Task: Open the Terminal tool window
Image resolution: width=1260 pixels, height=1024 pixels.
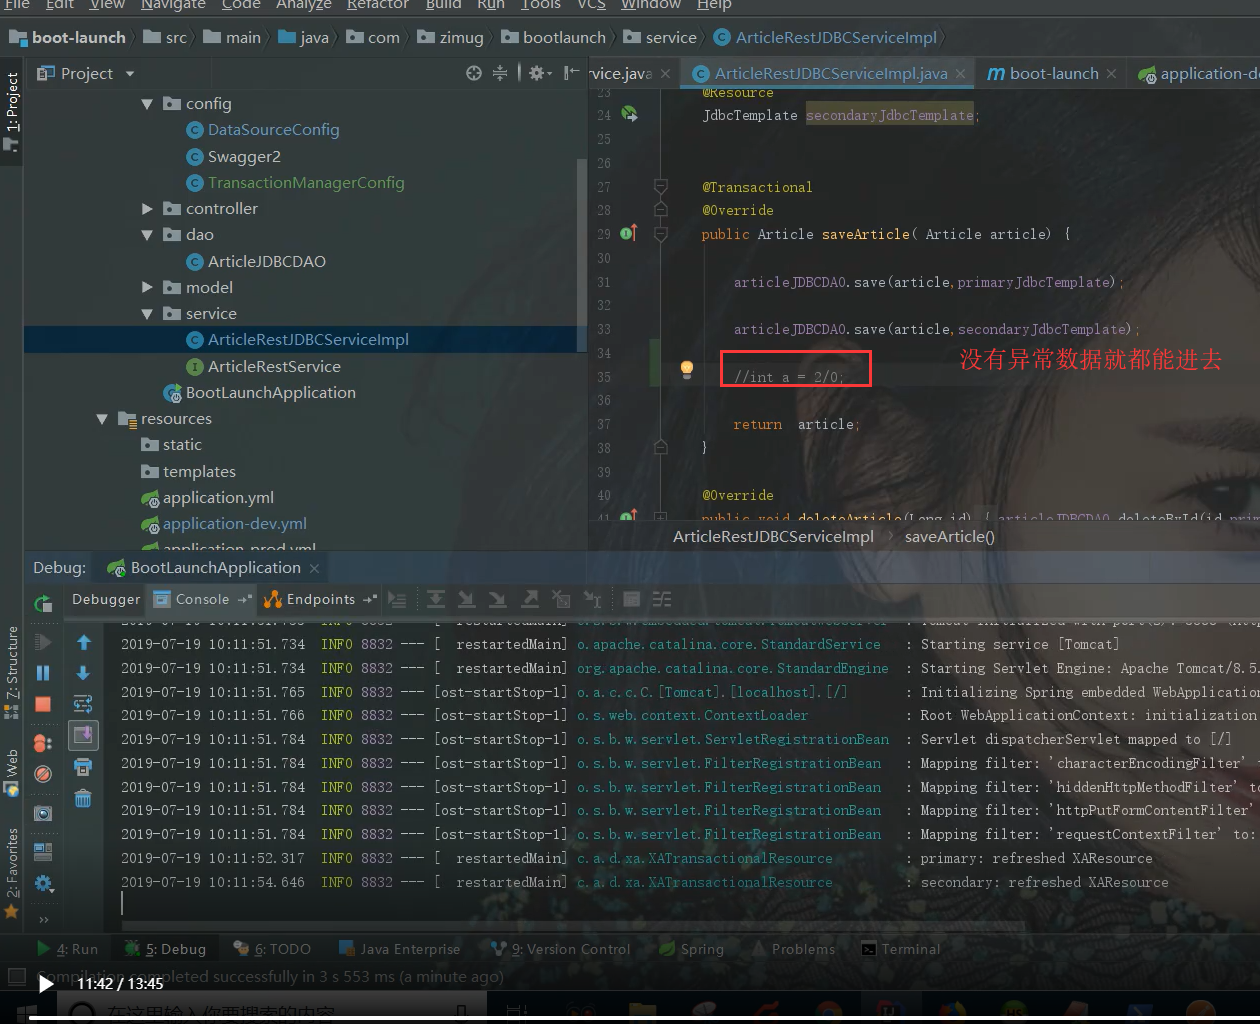Action: 901,949
